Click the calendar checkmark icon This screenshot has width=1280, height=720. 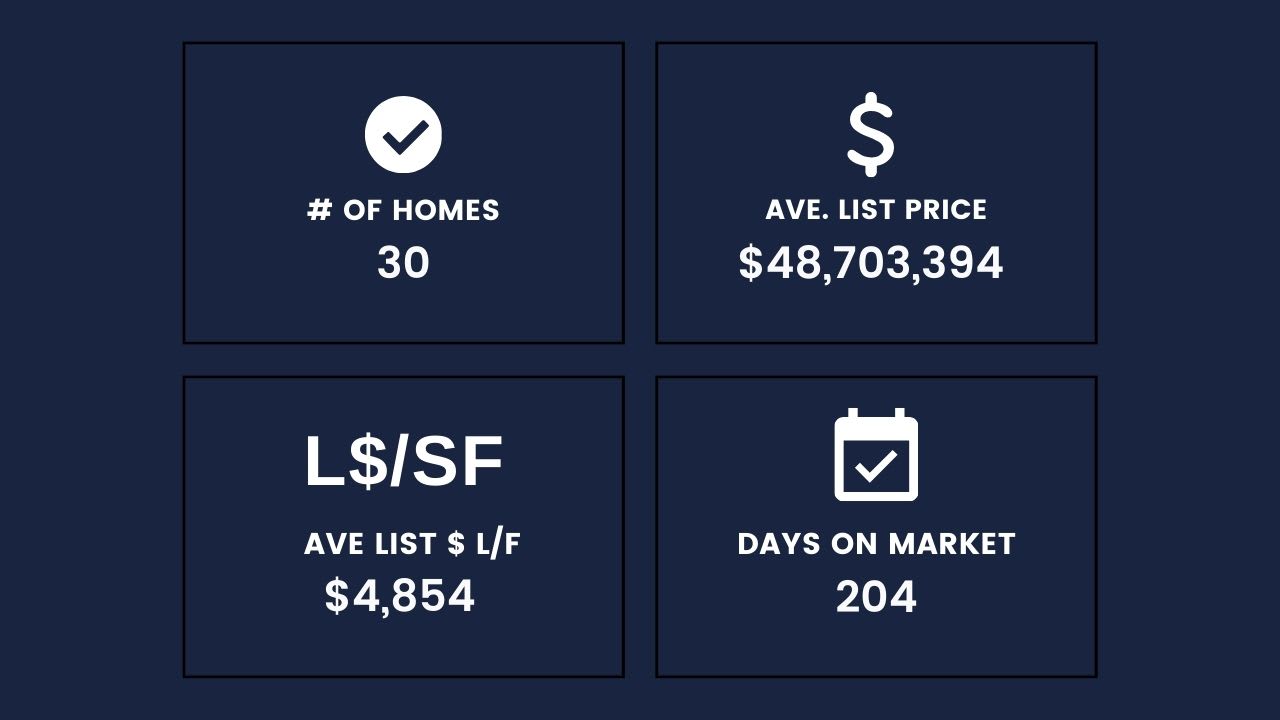pyautogui.click(x=876, y=454)
